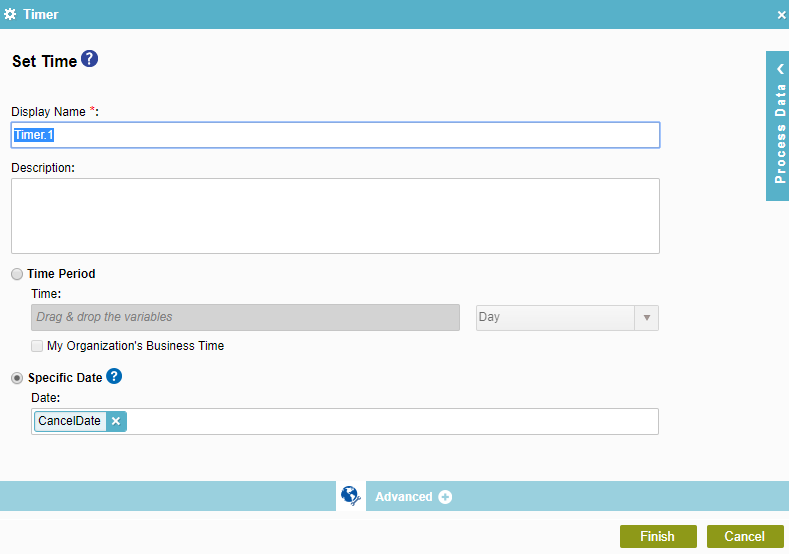
Task: Click inside the Description text area
Action: tap(335, 215)
